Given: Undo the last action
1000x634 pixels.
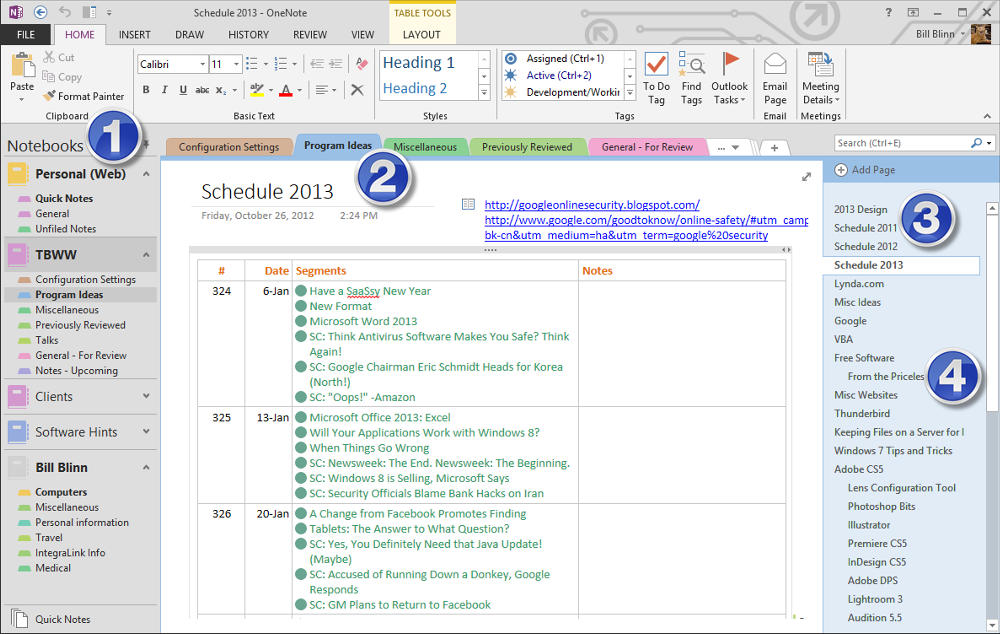Looking at the screenshot, I should [64, 12].
